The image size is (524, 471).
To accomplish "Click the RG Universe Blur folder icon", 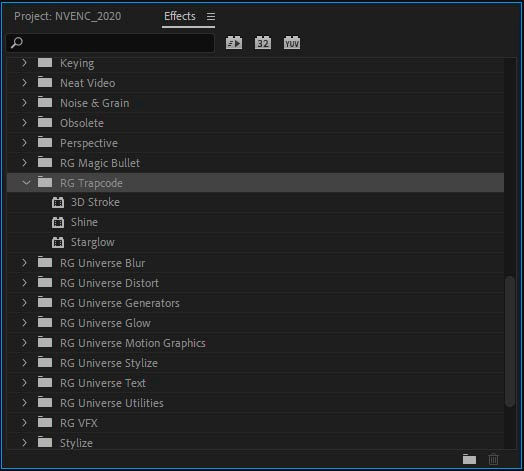I will point(45,262).
